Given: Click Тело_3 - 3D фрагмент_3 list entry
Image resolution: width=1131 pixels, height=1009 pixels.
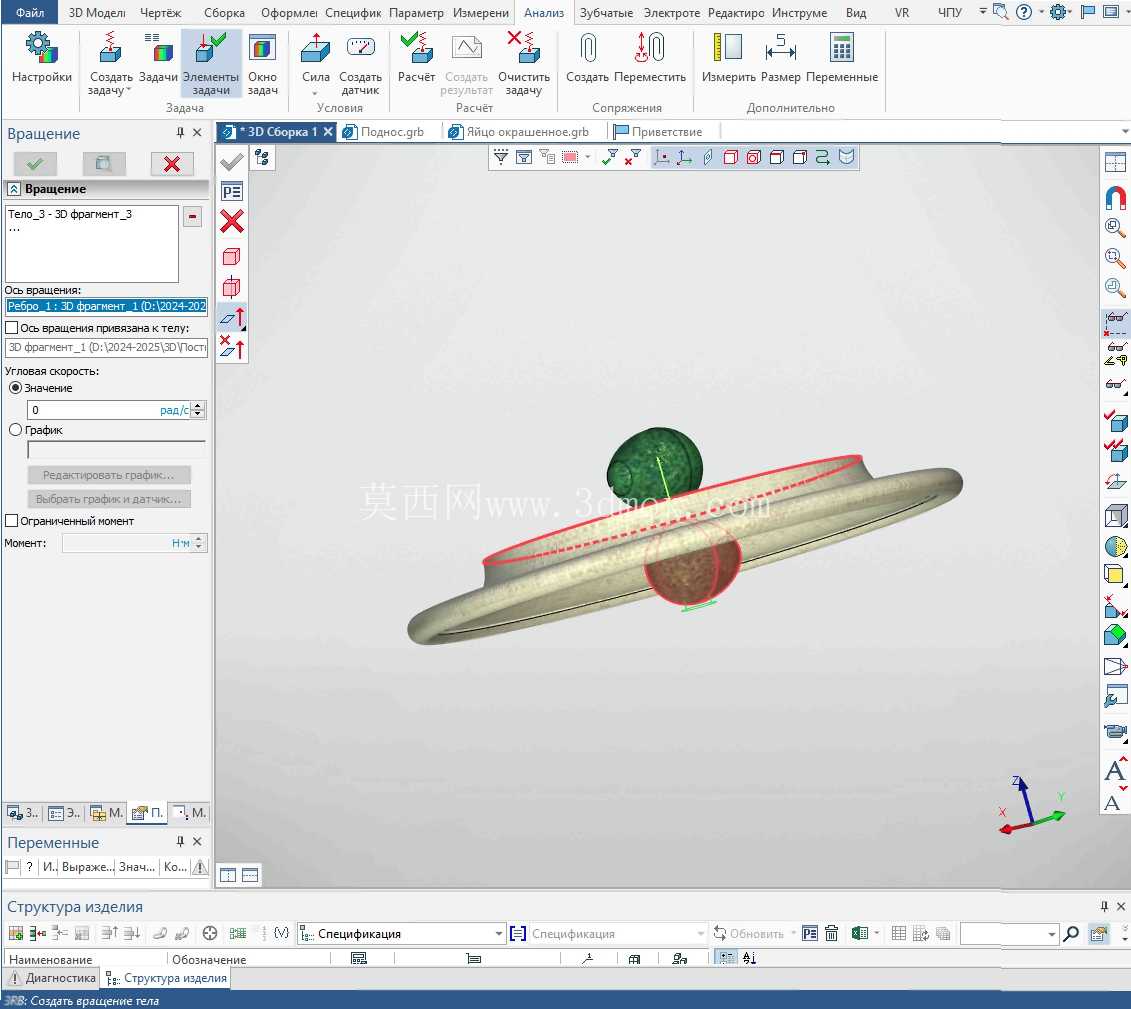Looking at the screenshot, I should click(69, 213).
